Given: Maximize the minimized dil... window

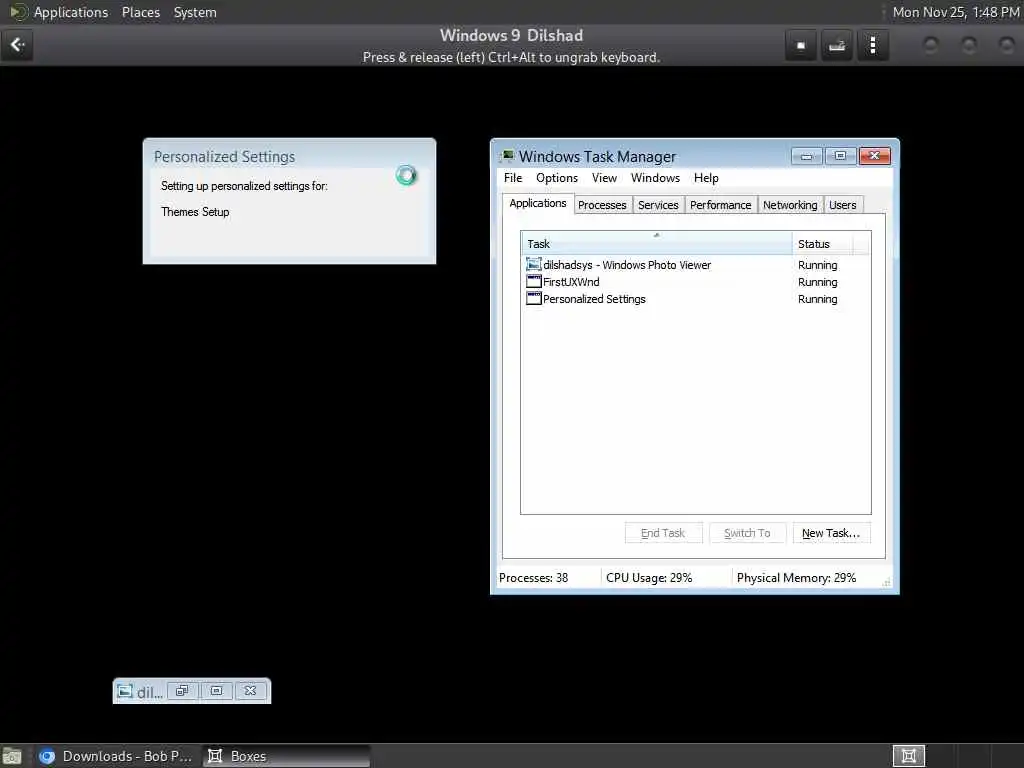Looking at the screenshot, I should [216, 690].
